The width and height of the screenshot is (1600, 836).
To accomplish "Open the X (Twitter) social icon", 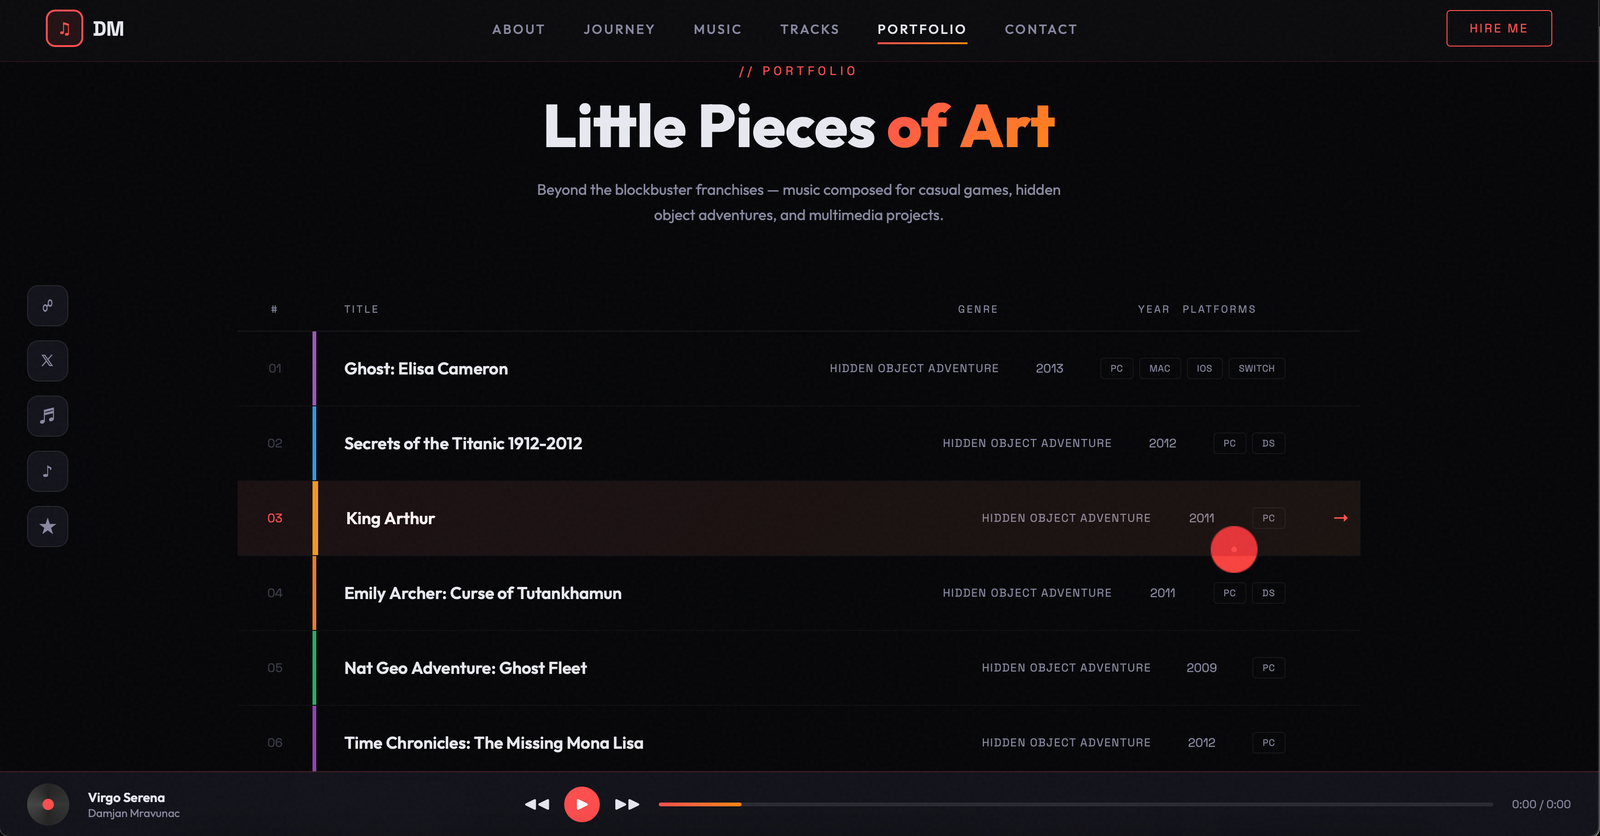I will [x=48, y=361].
